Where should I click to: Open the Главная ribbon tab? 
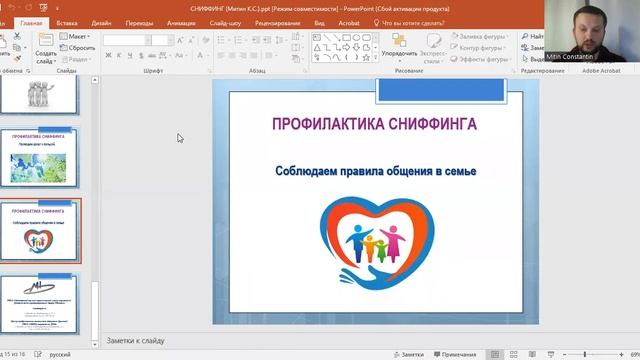tap(31, 23)
